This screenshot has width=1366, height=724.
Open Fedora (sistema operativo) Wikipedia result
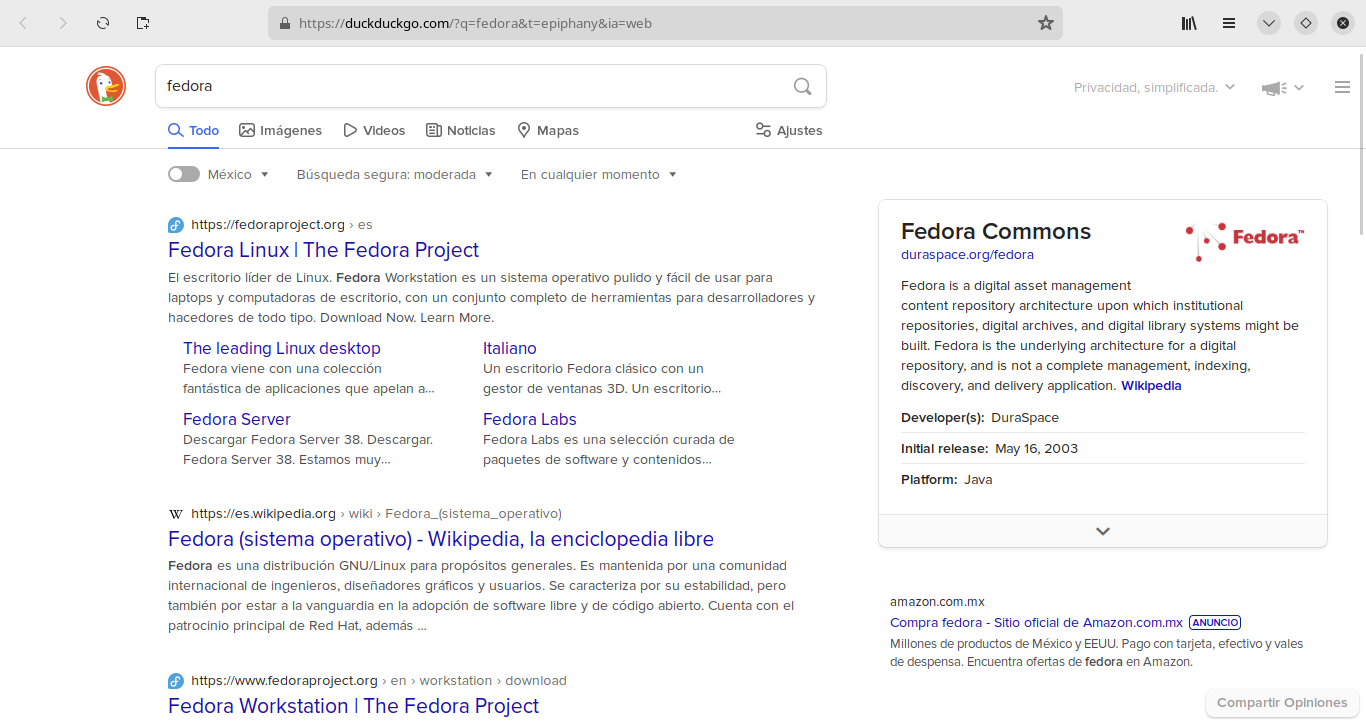[x=441, y=539]
